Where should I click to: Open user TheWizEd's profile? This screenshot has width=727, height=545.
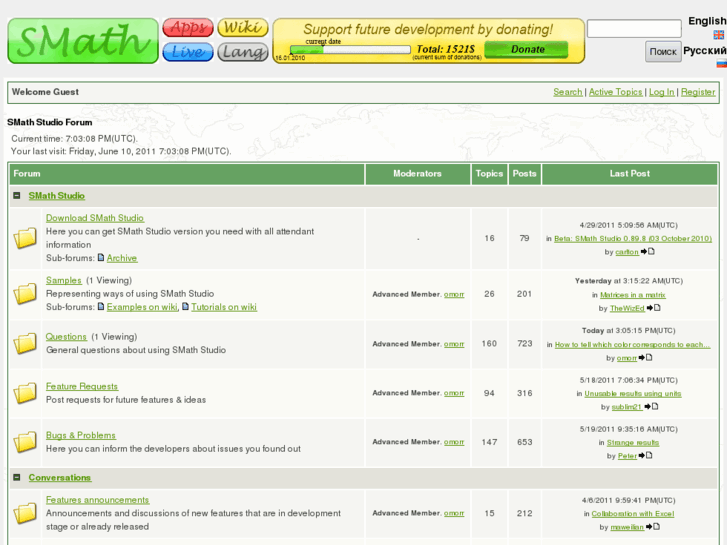(627, 308)
